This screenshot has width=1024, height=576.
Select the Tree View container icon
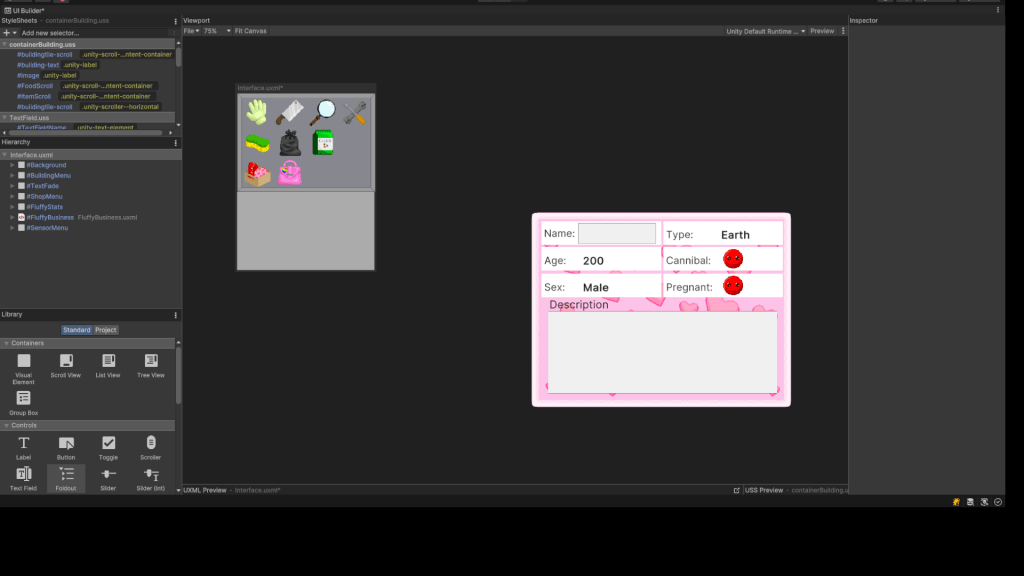[150, 362]
